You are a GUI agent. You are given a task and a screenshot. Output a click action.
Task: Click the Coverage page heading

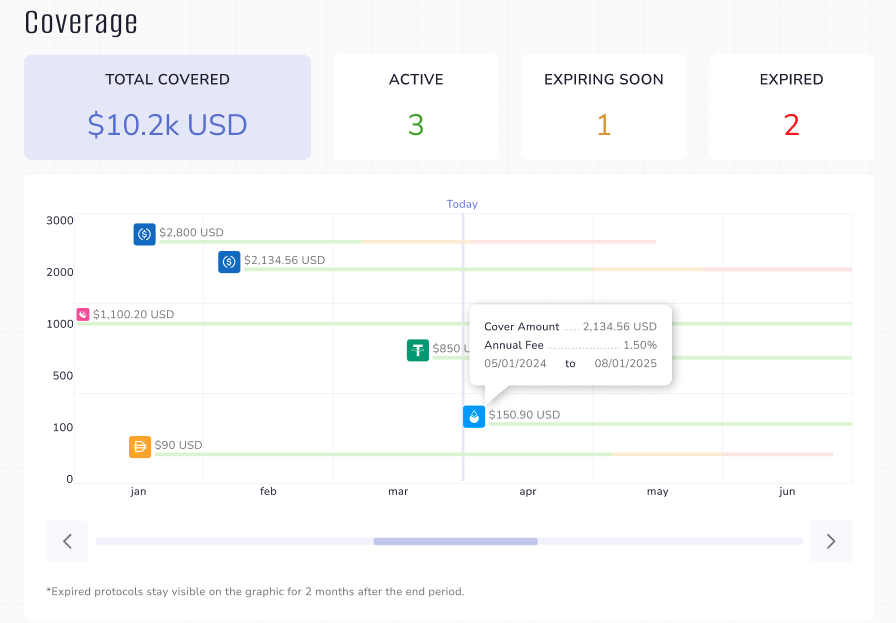pyautogui.click(x=81, y=23)
